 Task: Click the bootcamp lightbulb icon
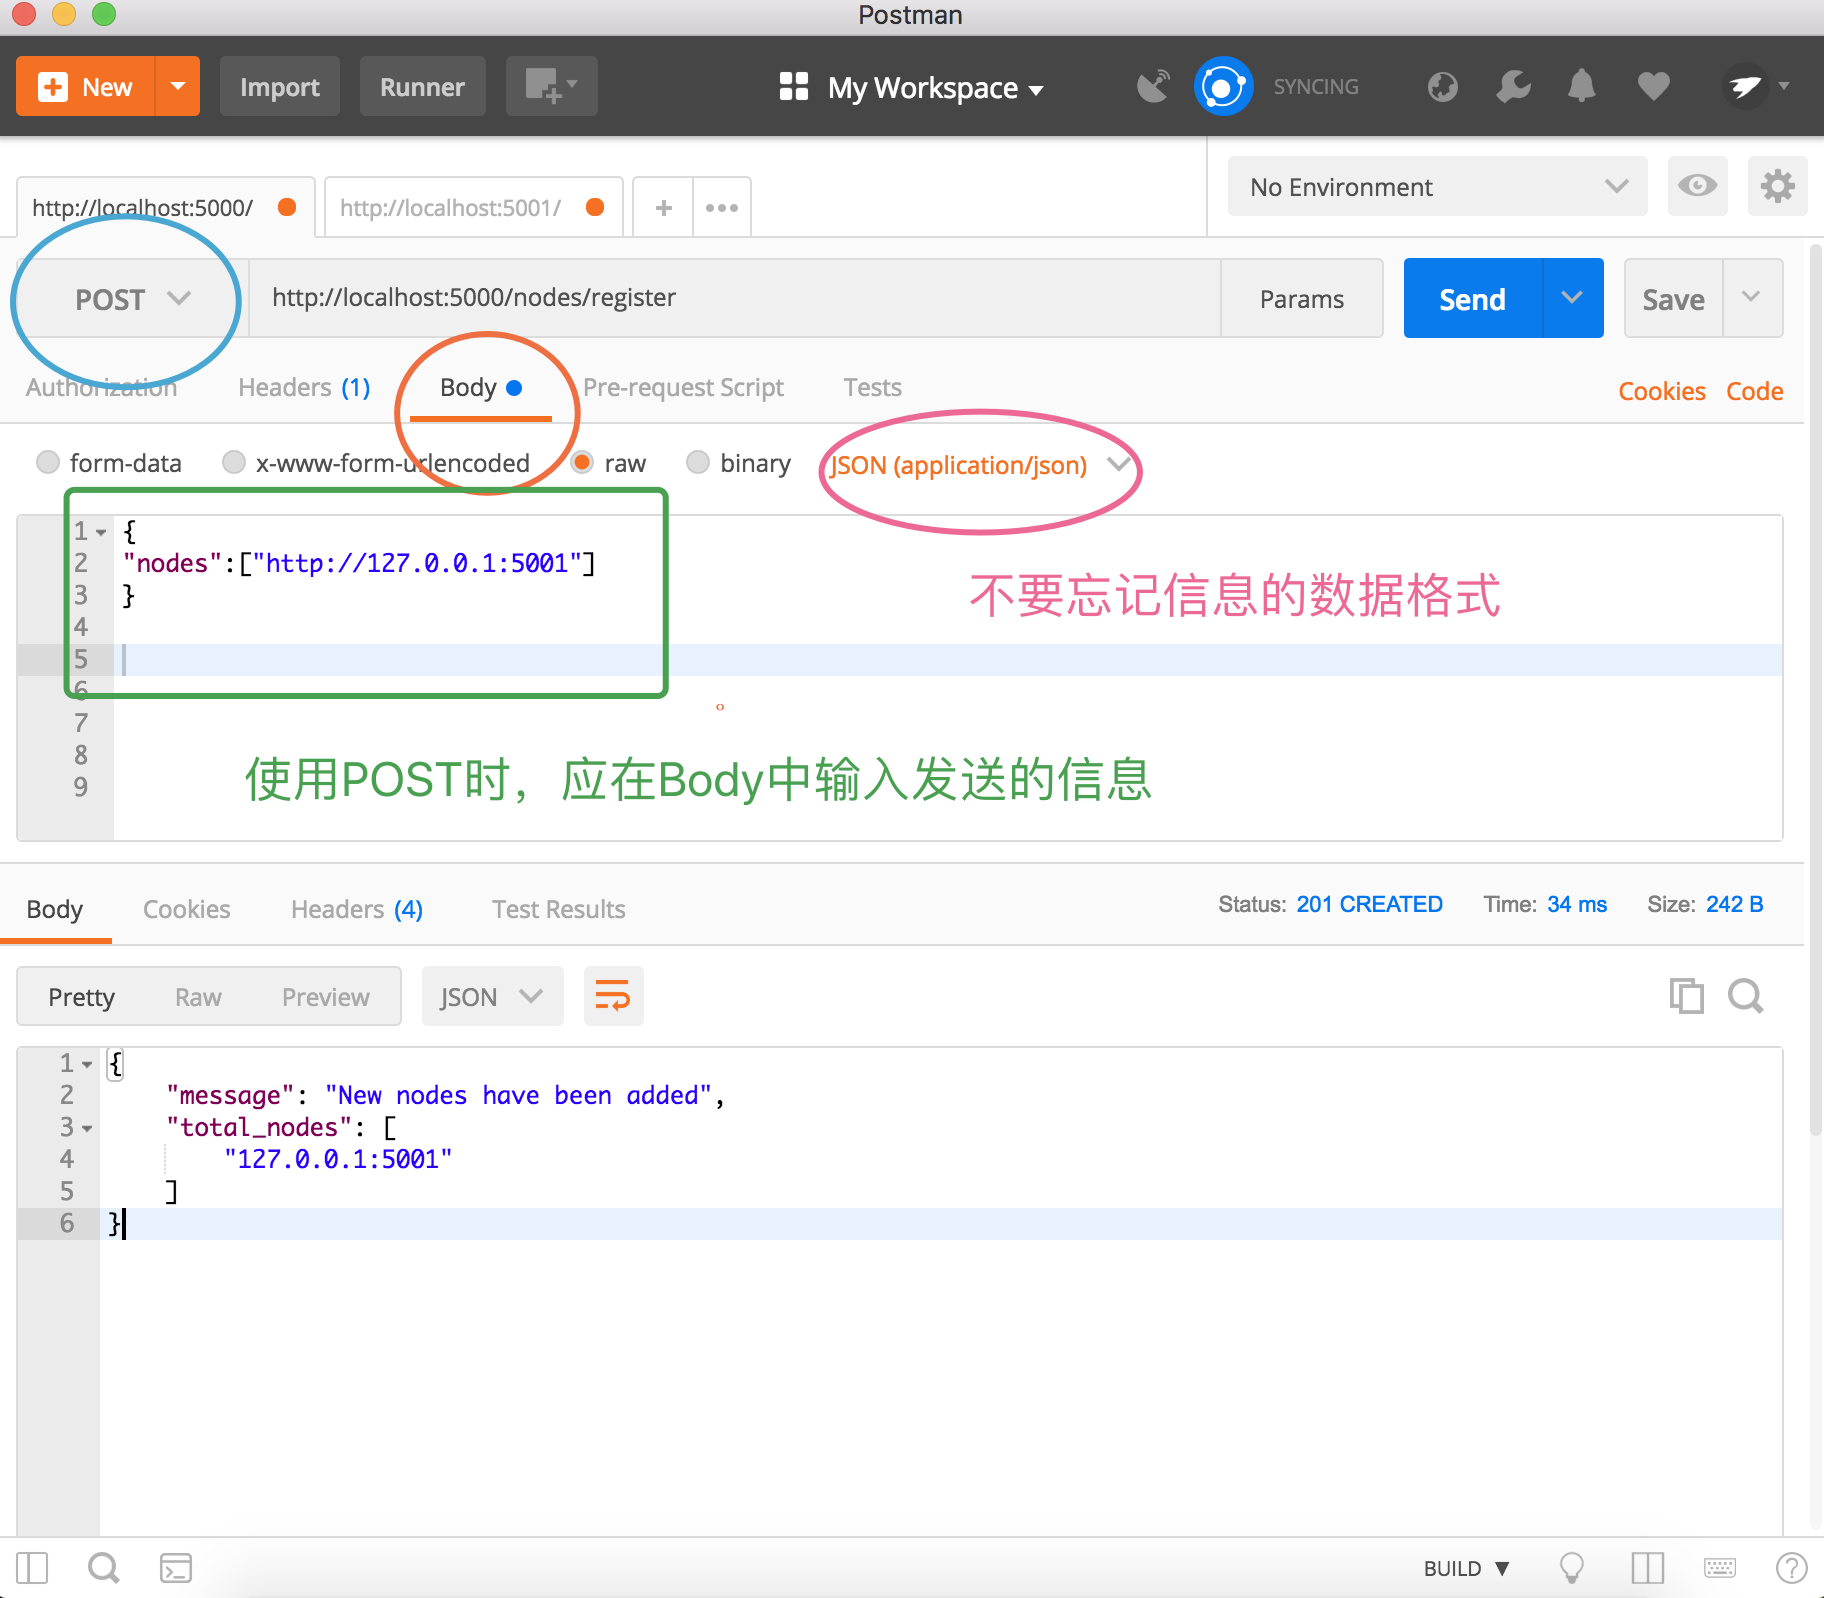click(x=1572, y=1568)
